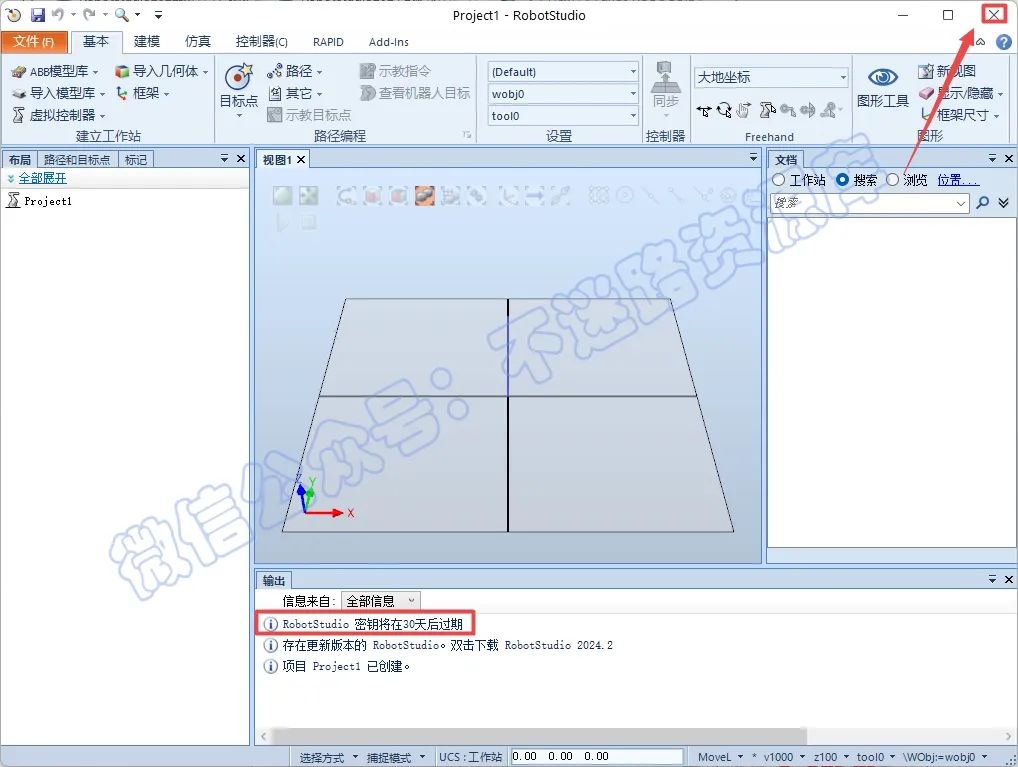This screenshot has height=767, width=1018.
Task: Click 路径 path tool
Action: point(294,71)
